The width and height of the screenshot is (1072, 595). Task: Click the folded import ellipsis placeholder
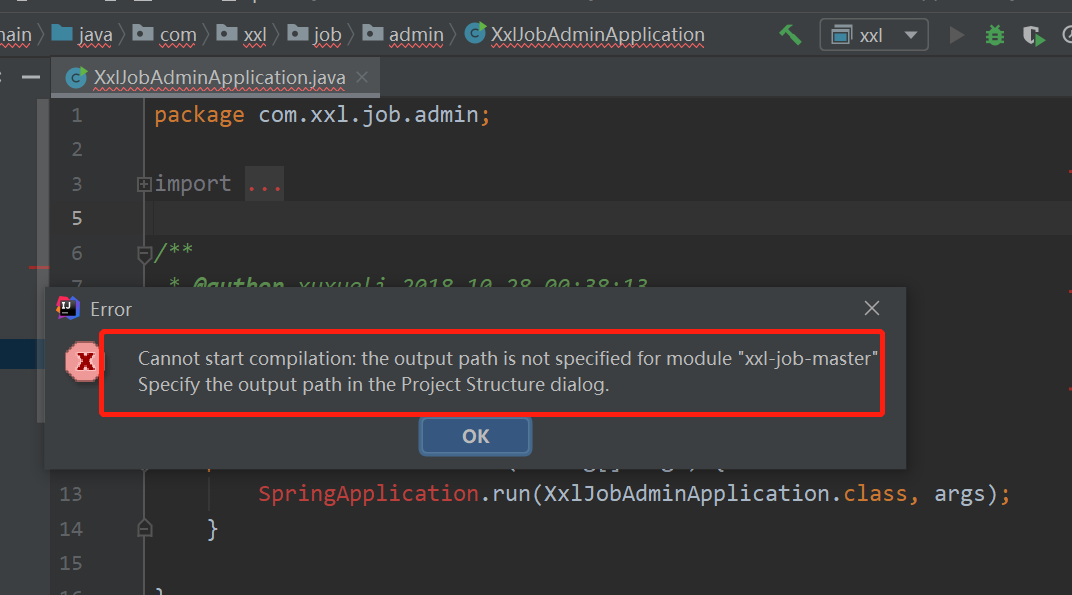click(x=264, y=183)
